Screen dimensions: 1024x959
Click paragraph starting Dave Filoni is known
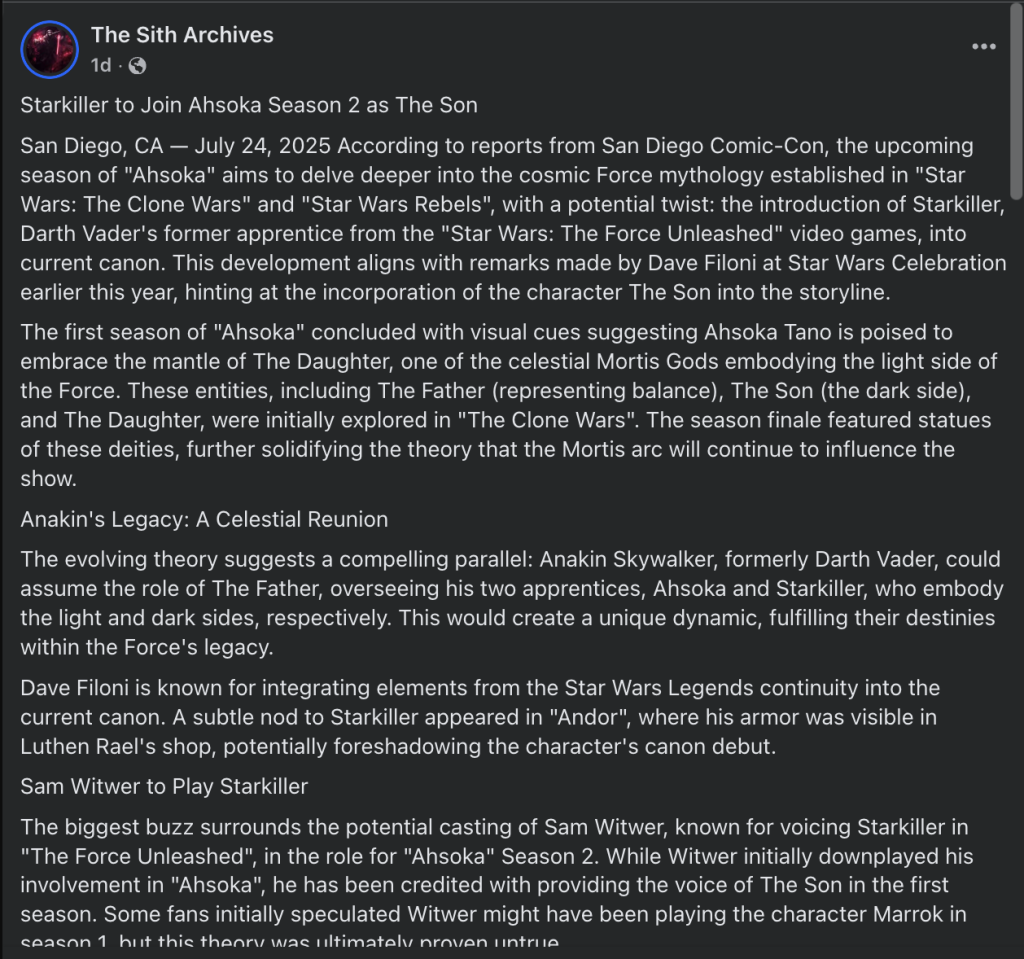(480, 717)
